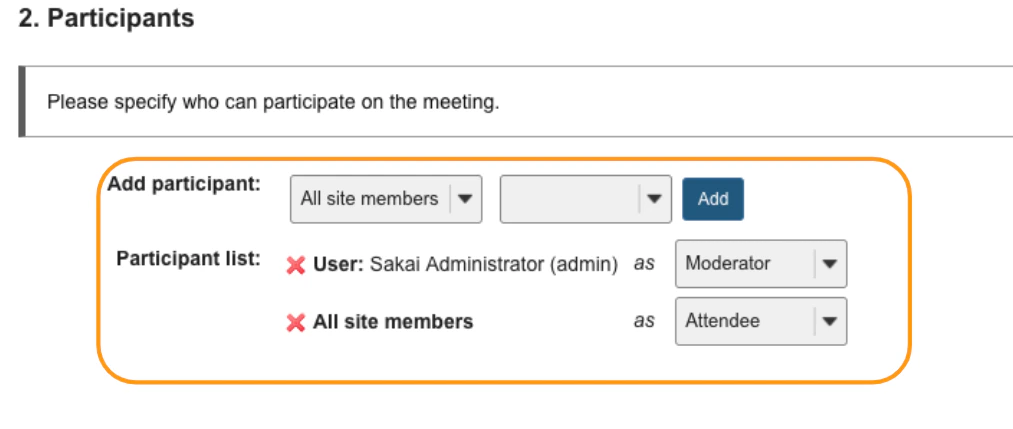Screen dimensions: 1013x429
Task: Click the 'Add participant:' label
Action: [x=184, y=184]
